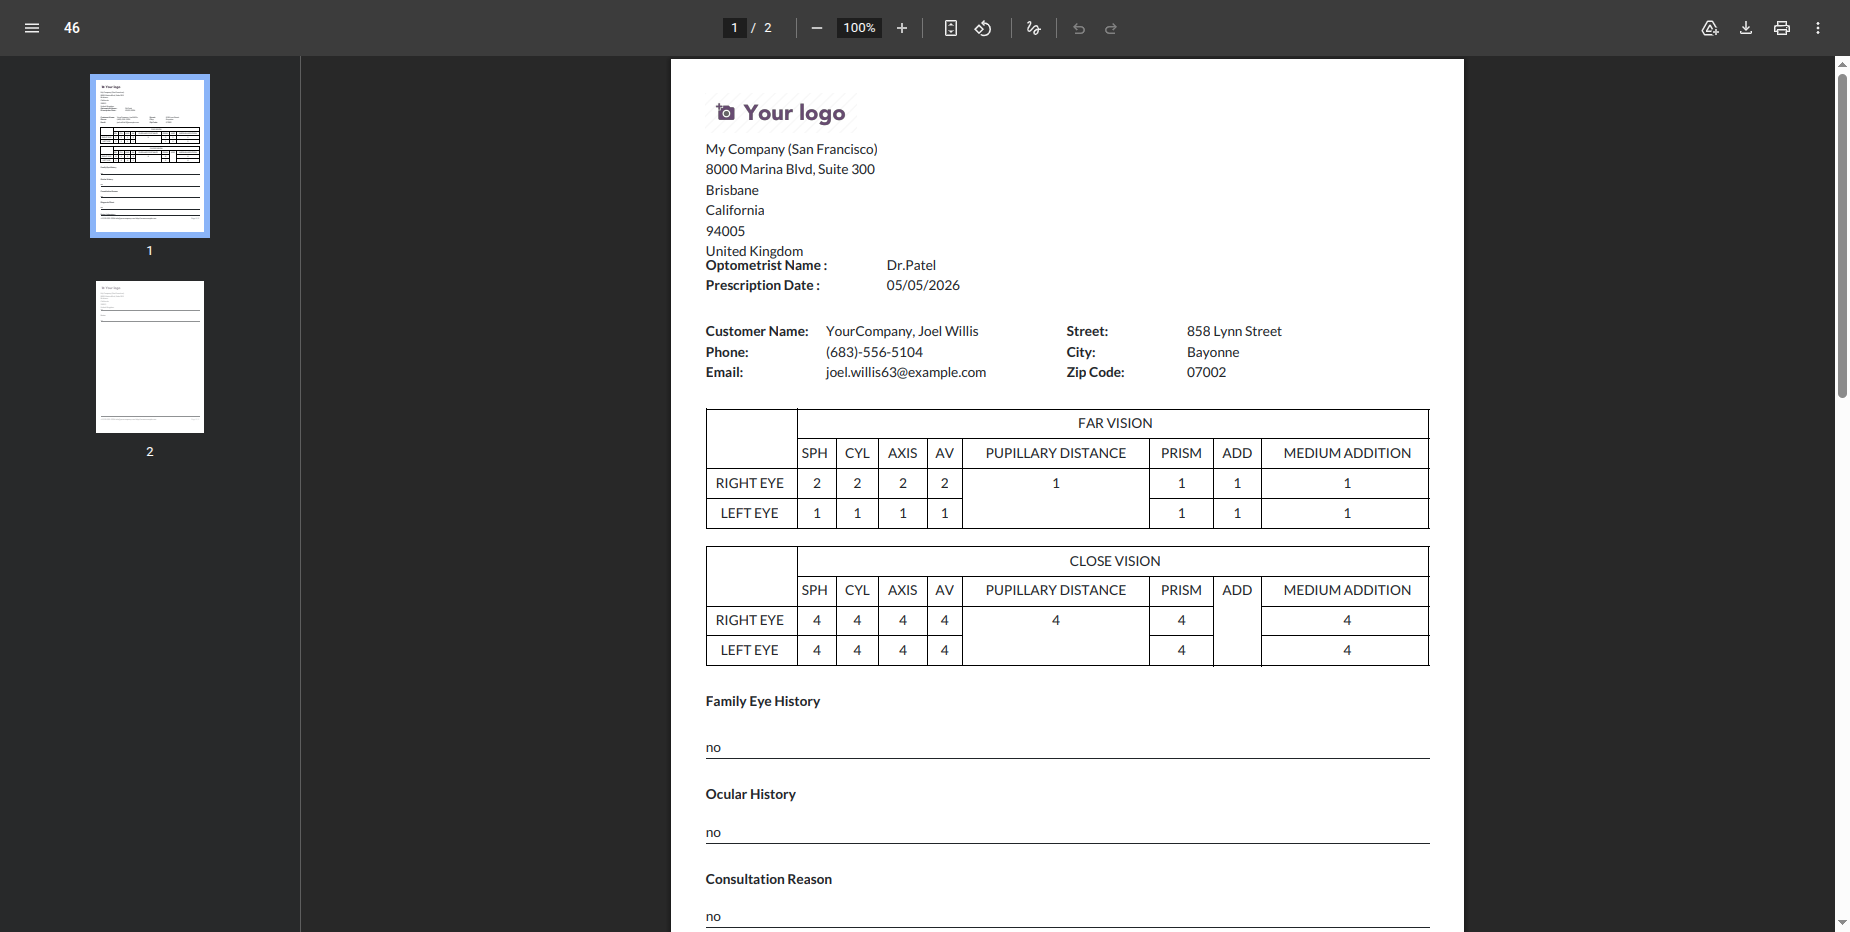1850x932 pixels.
Task: Click the scroll up arrow
Action: (1842, 64)
